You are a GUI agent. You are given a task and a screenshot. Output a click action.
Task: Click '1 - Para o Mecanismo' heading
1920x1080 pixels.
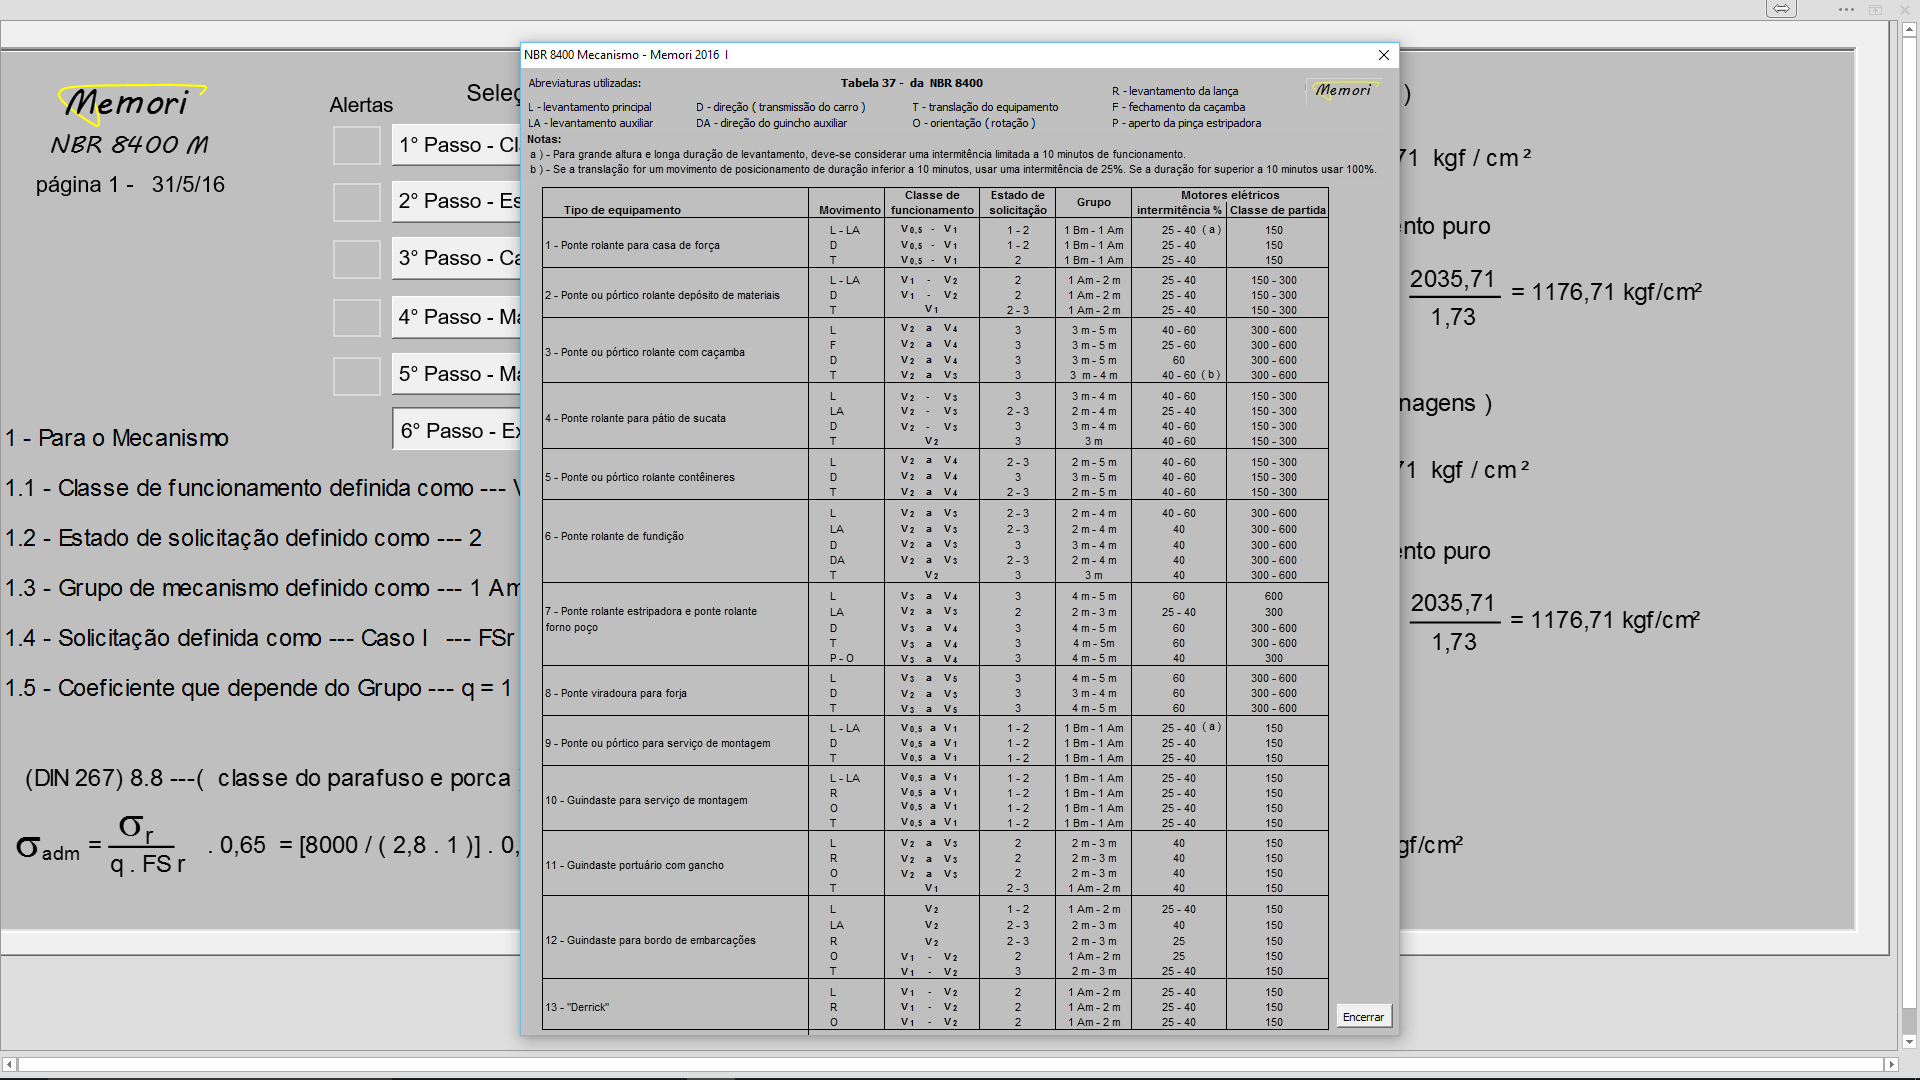[117, 438]
